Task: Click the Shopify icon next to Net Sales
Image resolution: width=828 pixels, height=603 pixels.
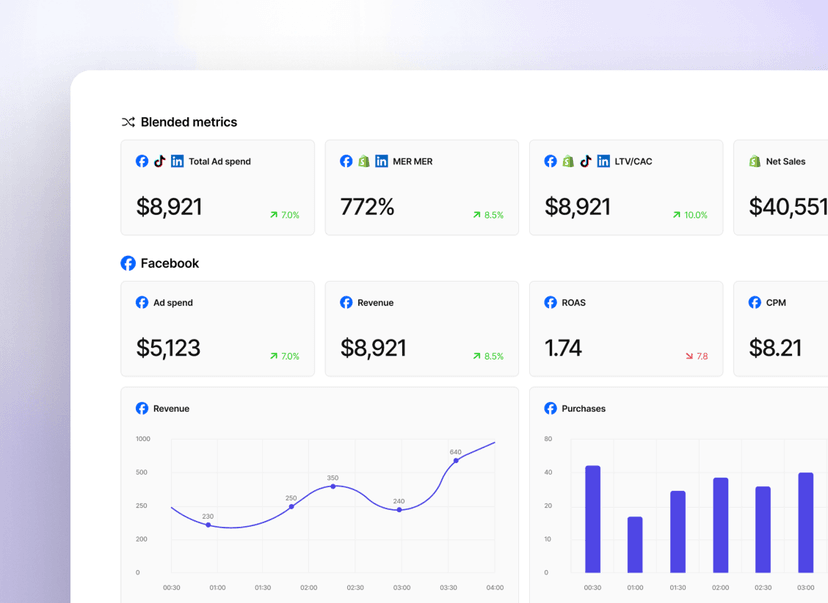Action: click(755, 161)
